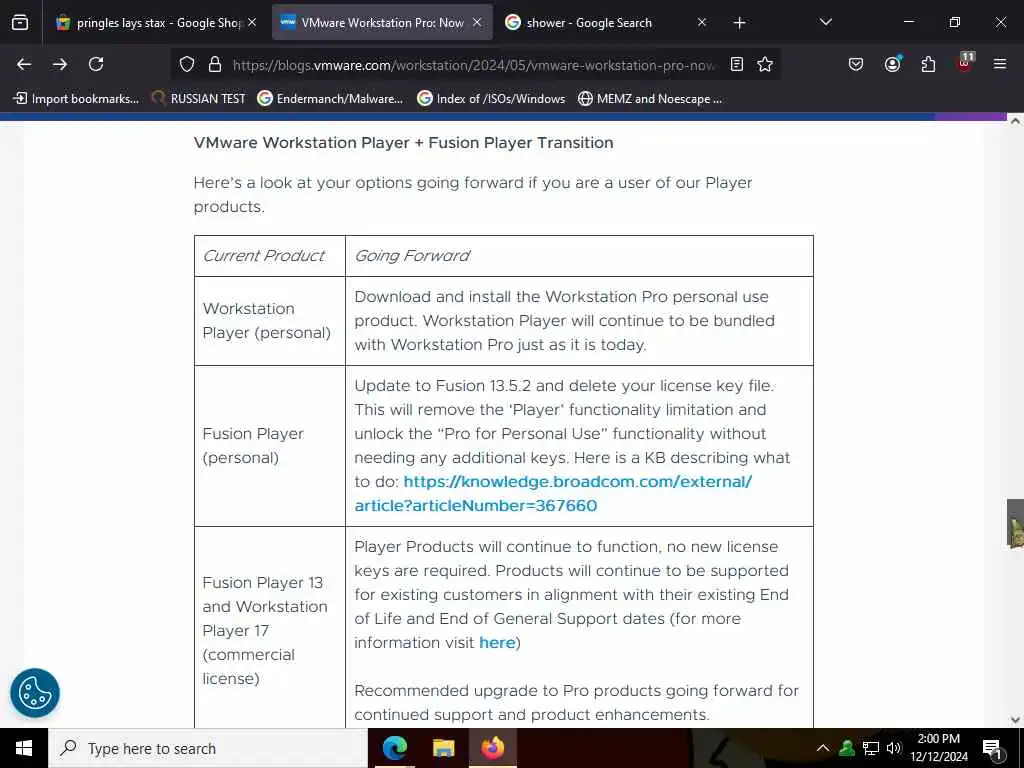Screen dimensions: 1024x768
Task: Click 'Fusion Player 13 and Workstation Player 17' cell
Action: tap(270, 630)
